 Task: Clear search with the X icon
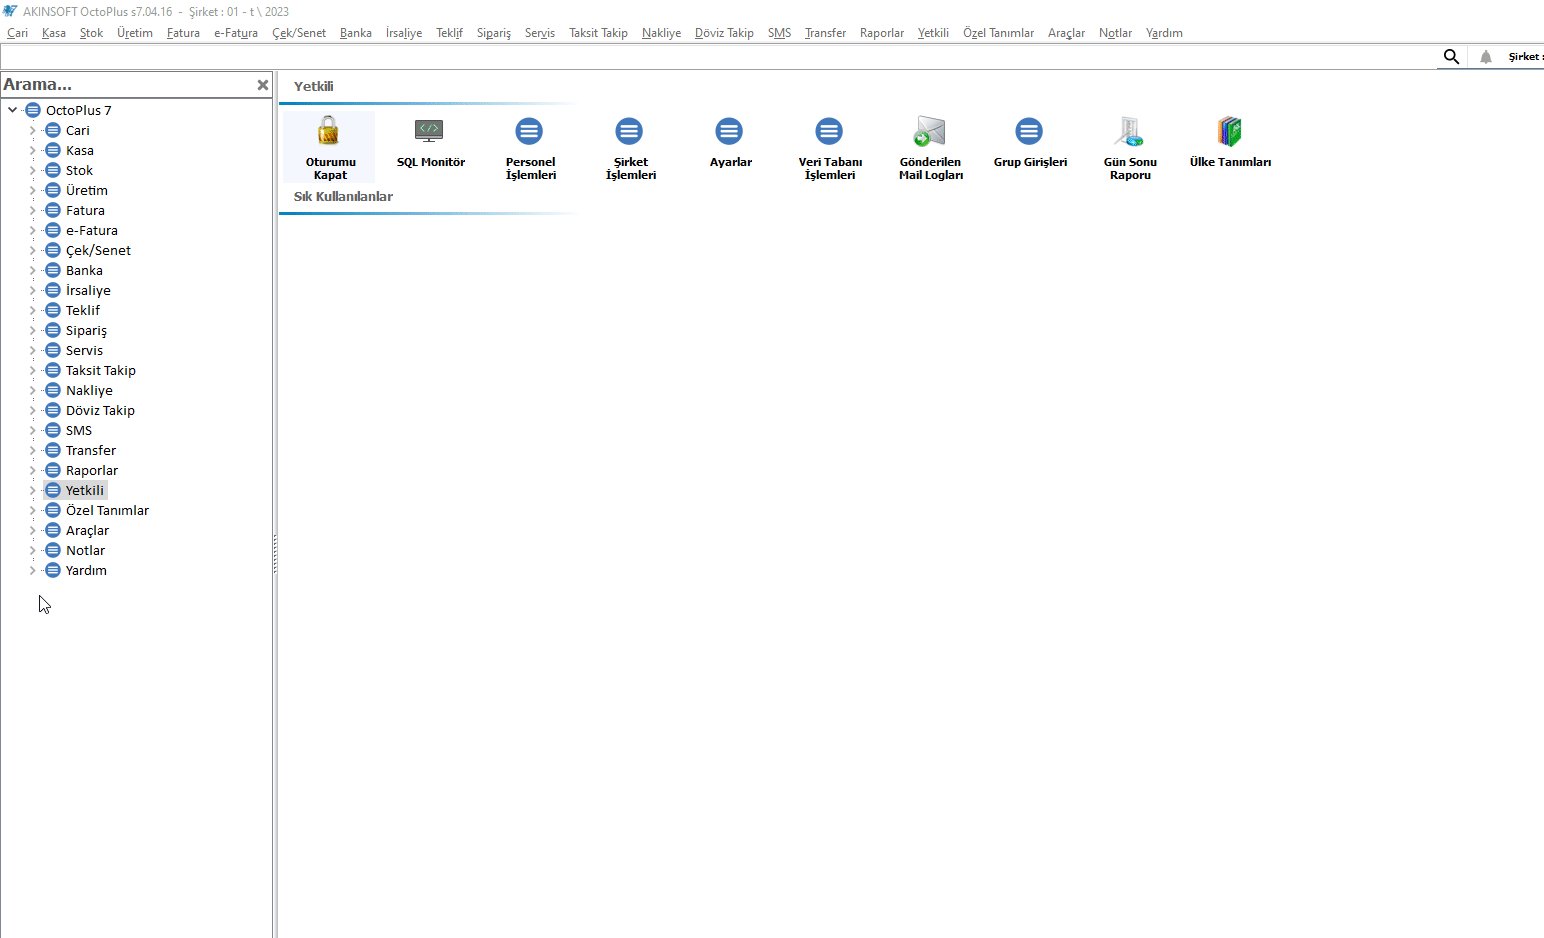click(263, 85)
